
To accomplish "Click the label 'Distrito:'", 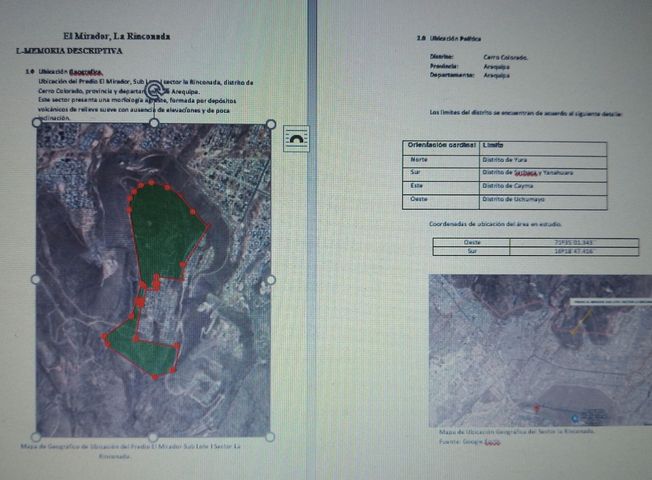I will [442, 56].
